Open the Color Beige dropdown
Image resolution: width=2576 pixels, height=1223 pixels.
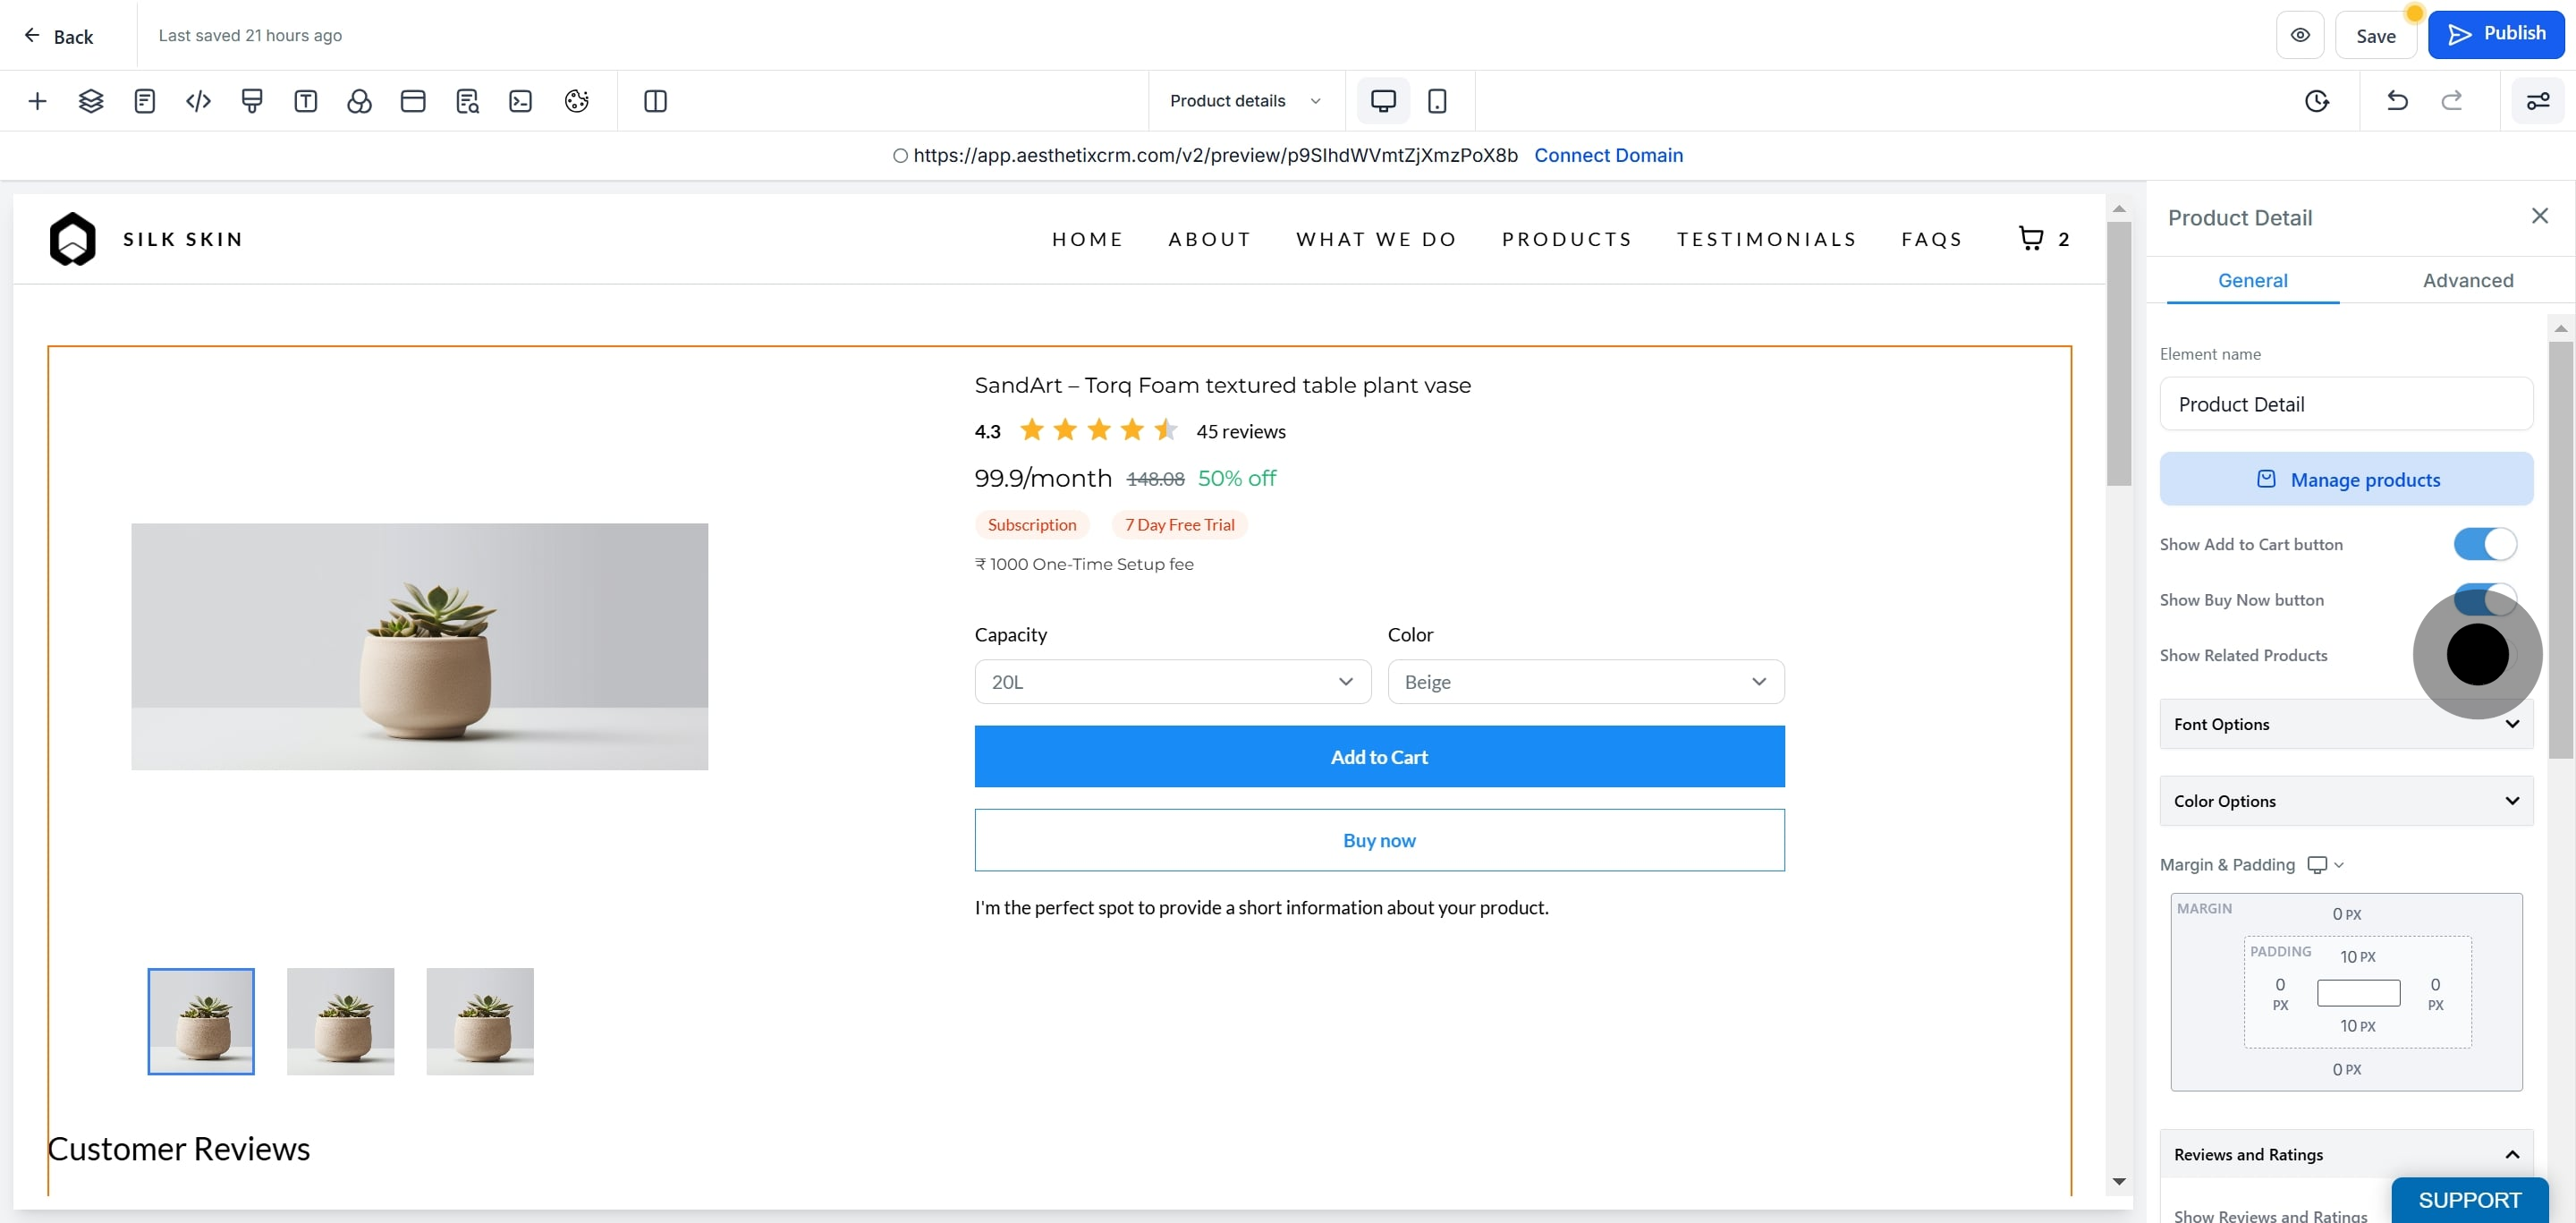(1586, 682)
